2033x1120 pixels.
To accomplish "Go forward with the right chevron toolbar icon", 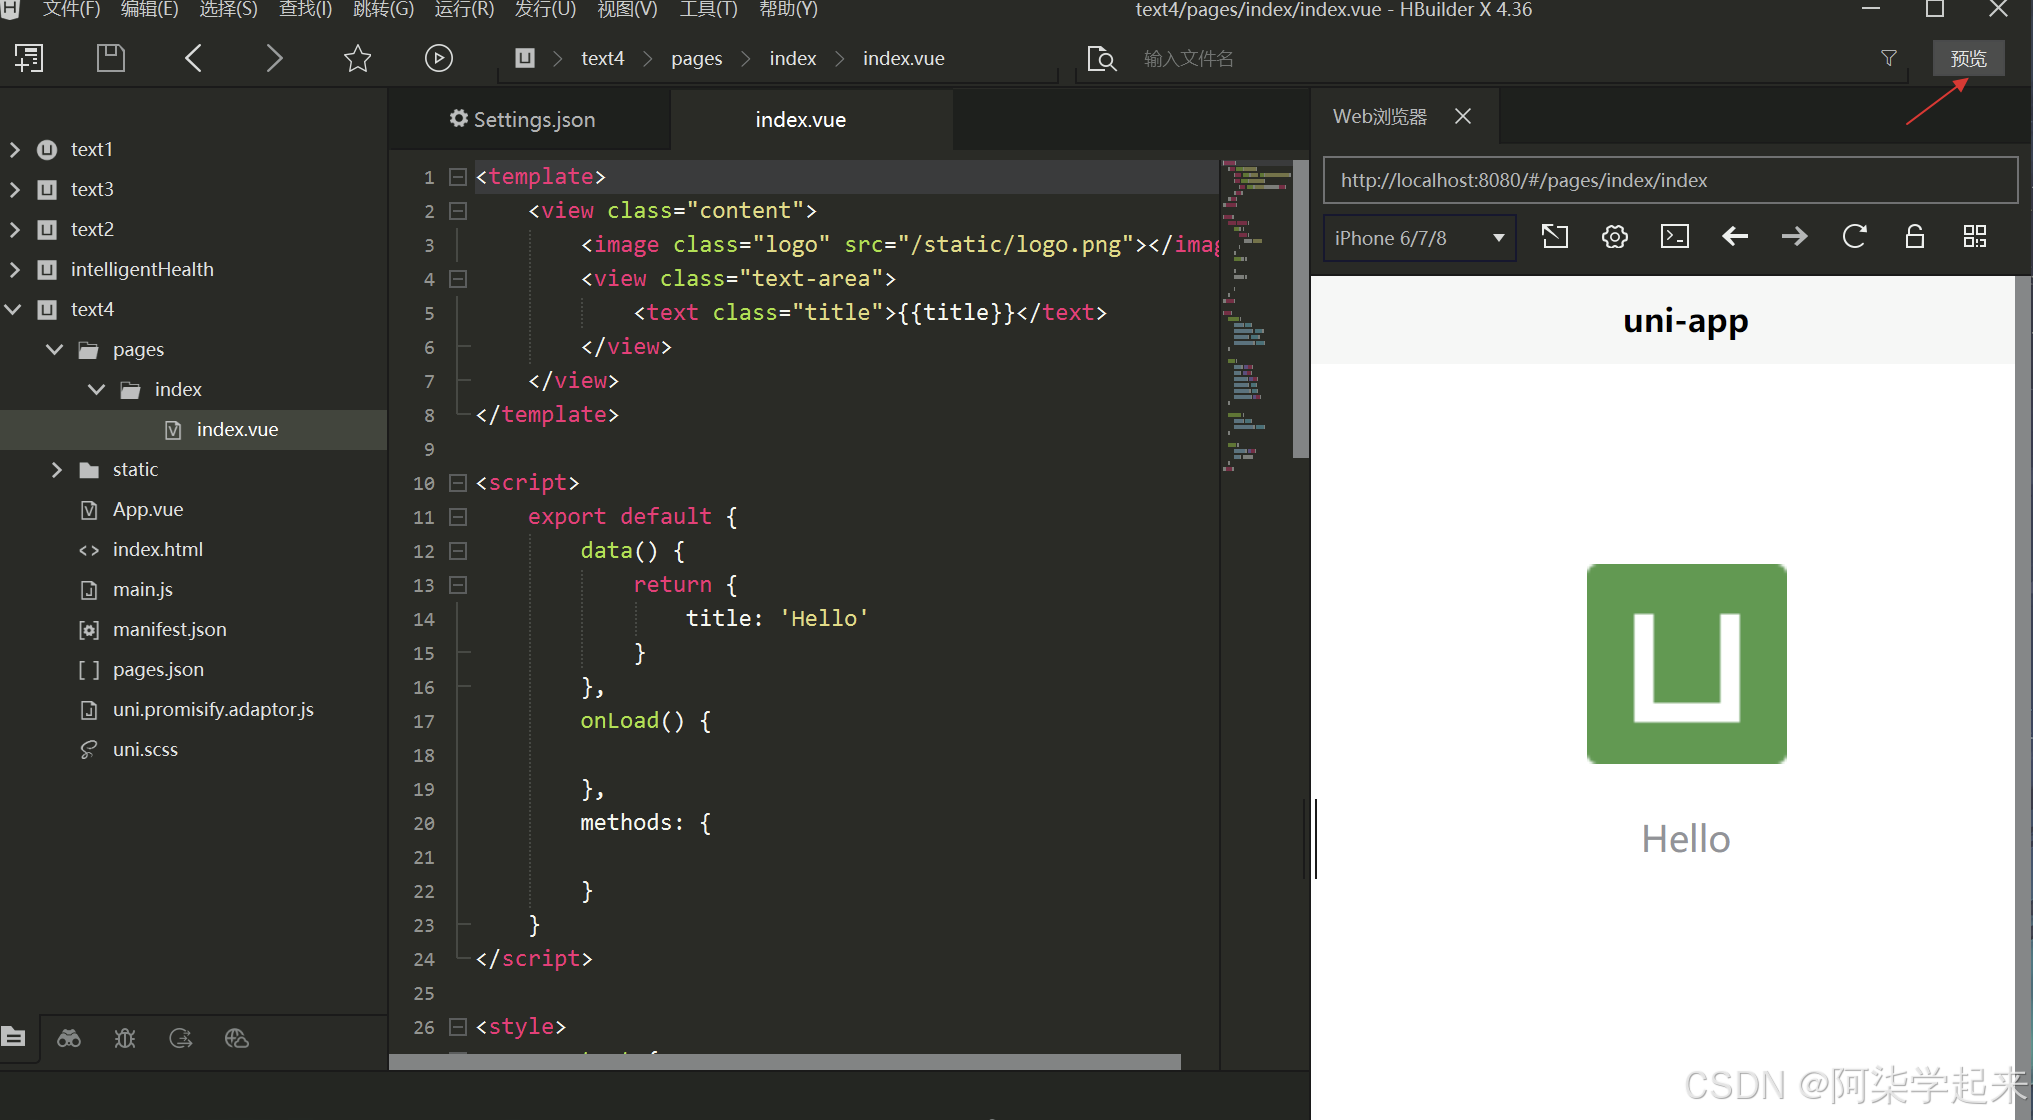I will [x=274, y=58].
